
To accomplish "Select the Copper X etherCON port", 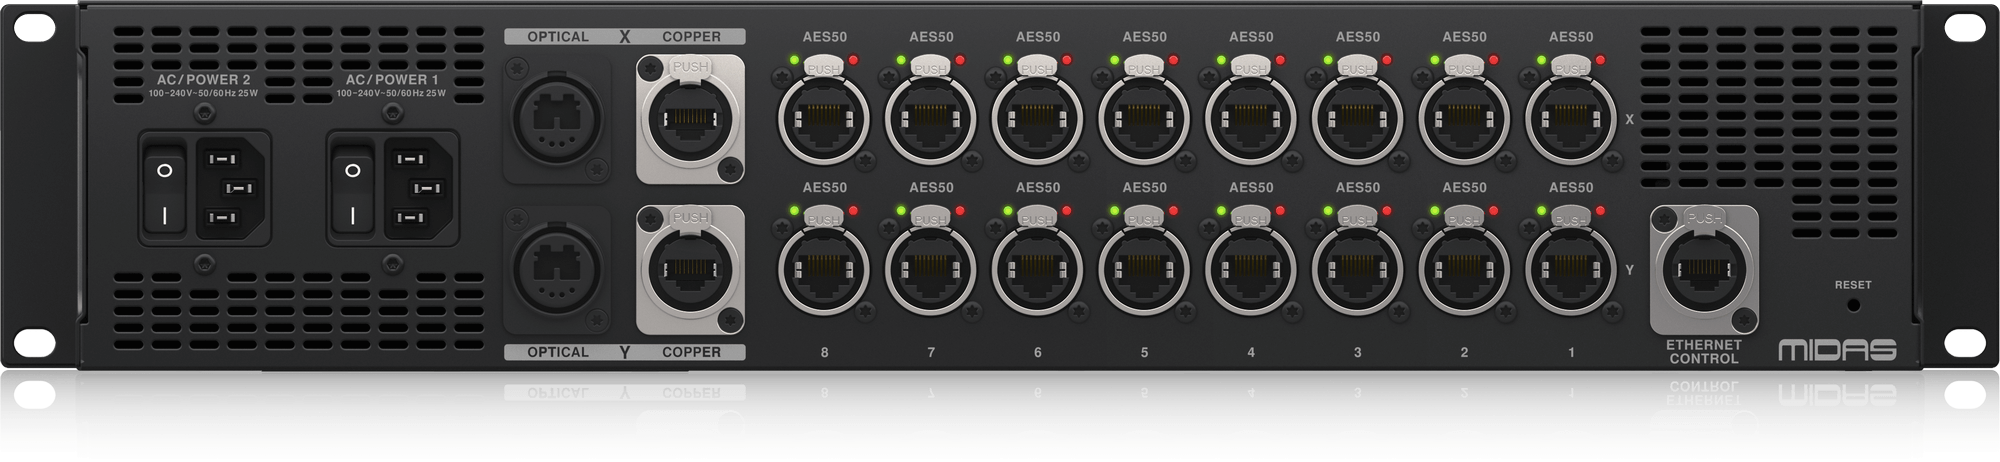I will [x=690, y=117].
